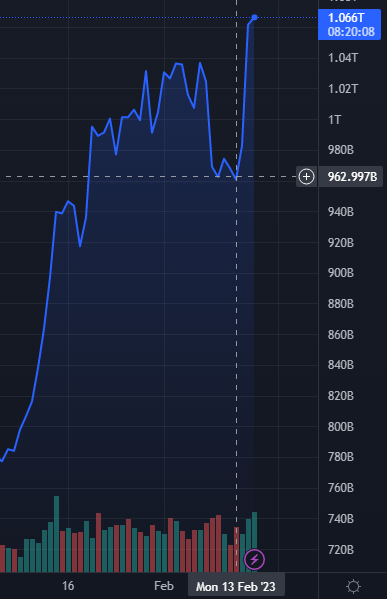The image size is (387, 599).
Task: Click the 800B price axis label
Action: tap(341, 427)
